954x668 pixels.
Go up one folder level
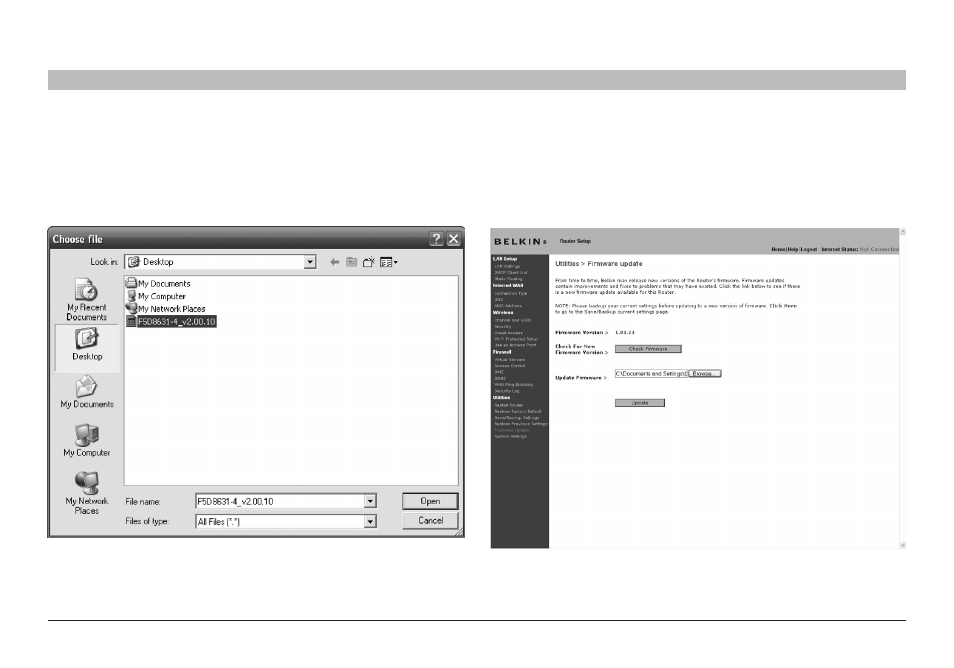[351, 262]
